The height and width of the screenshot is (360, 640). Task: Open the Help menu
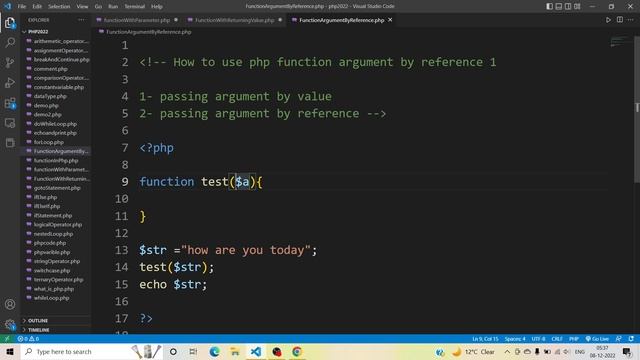[x=157, y=7]
